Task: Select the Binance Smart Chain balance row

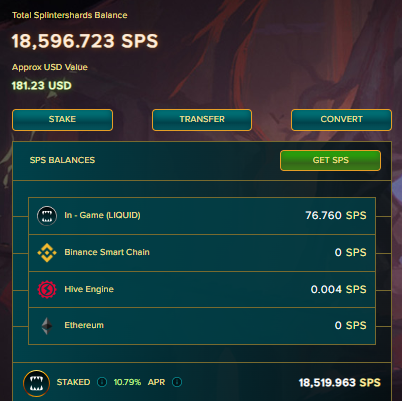Action: [x=202, y=253]
